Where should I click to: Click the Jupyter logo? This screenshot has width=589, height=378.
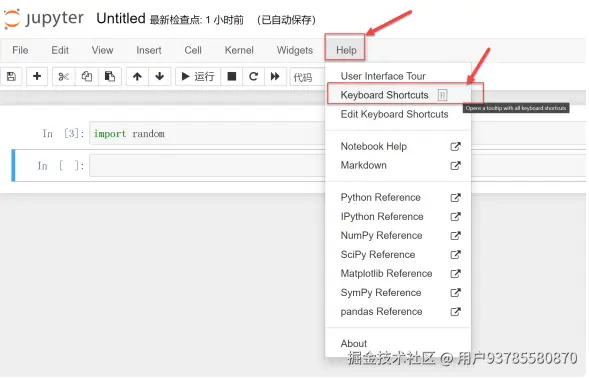tap(44, 19)
